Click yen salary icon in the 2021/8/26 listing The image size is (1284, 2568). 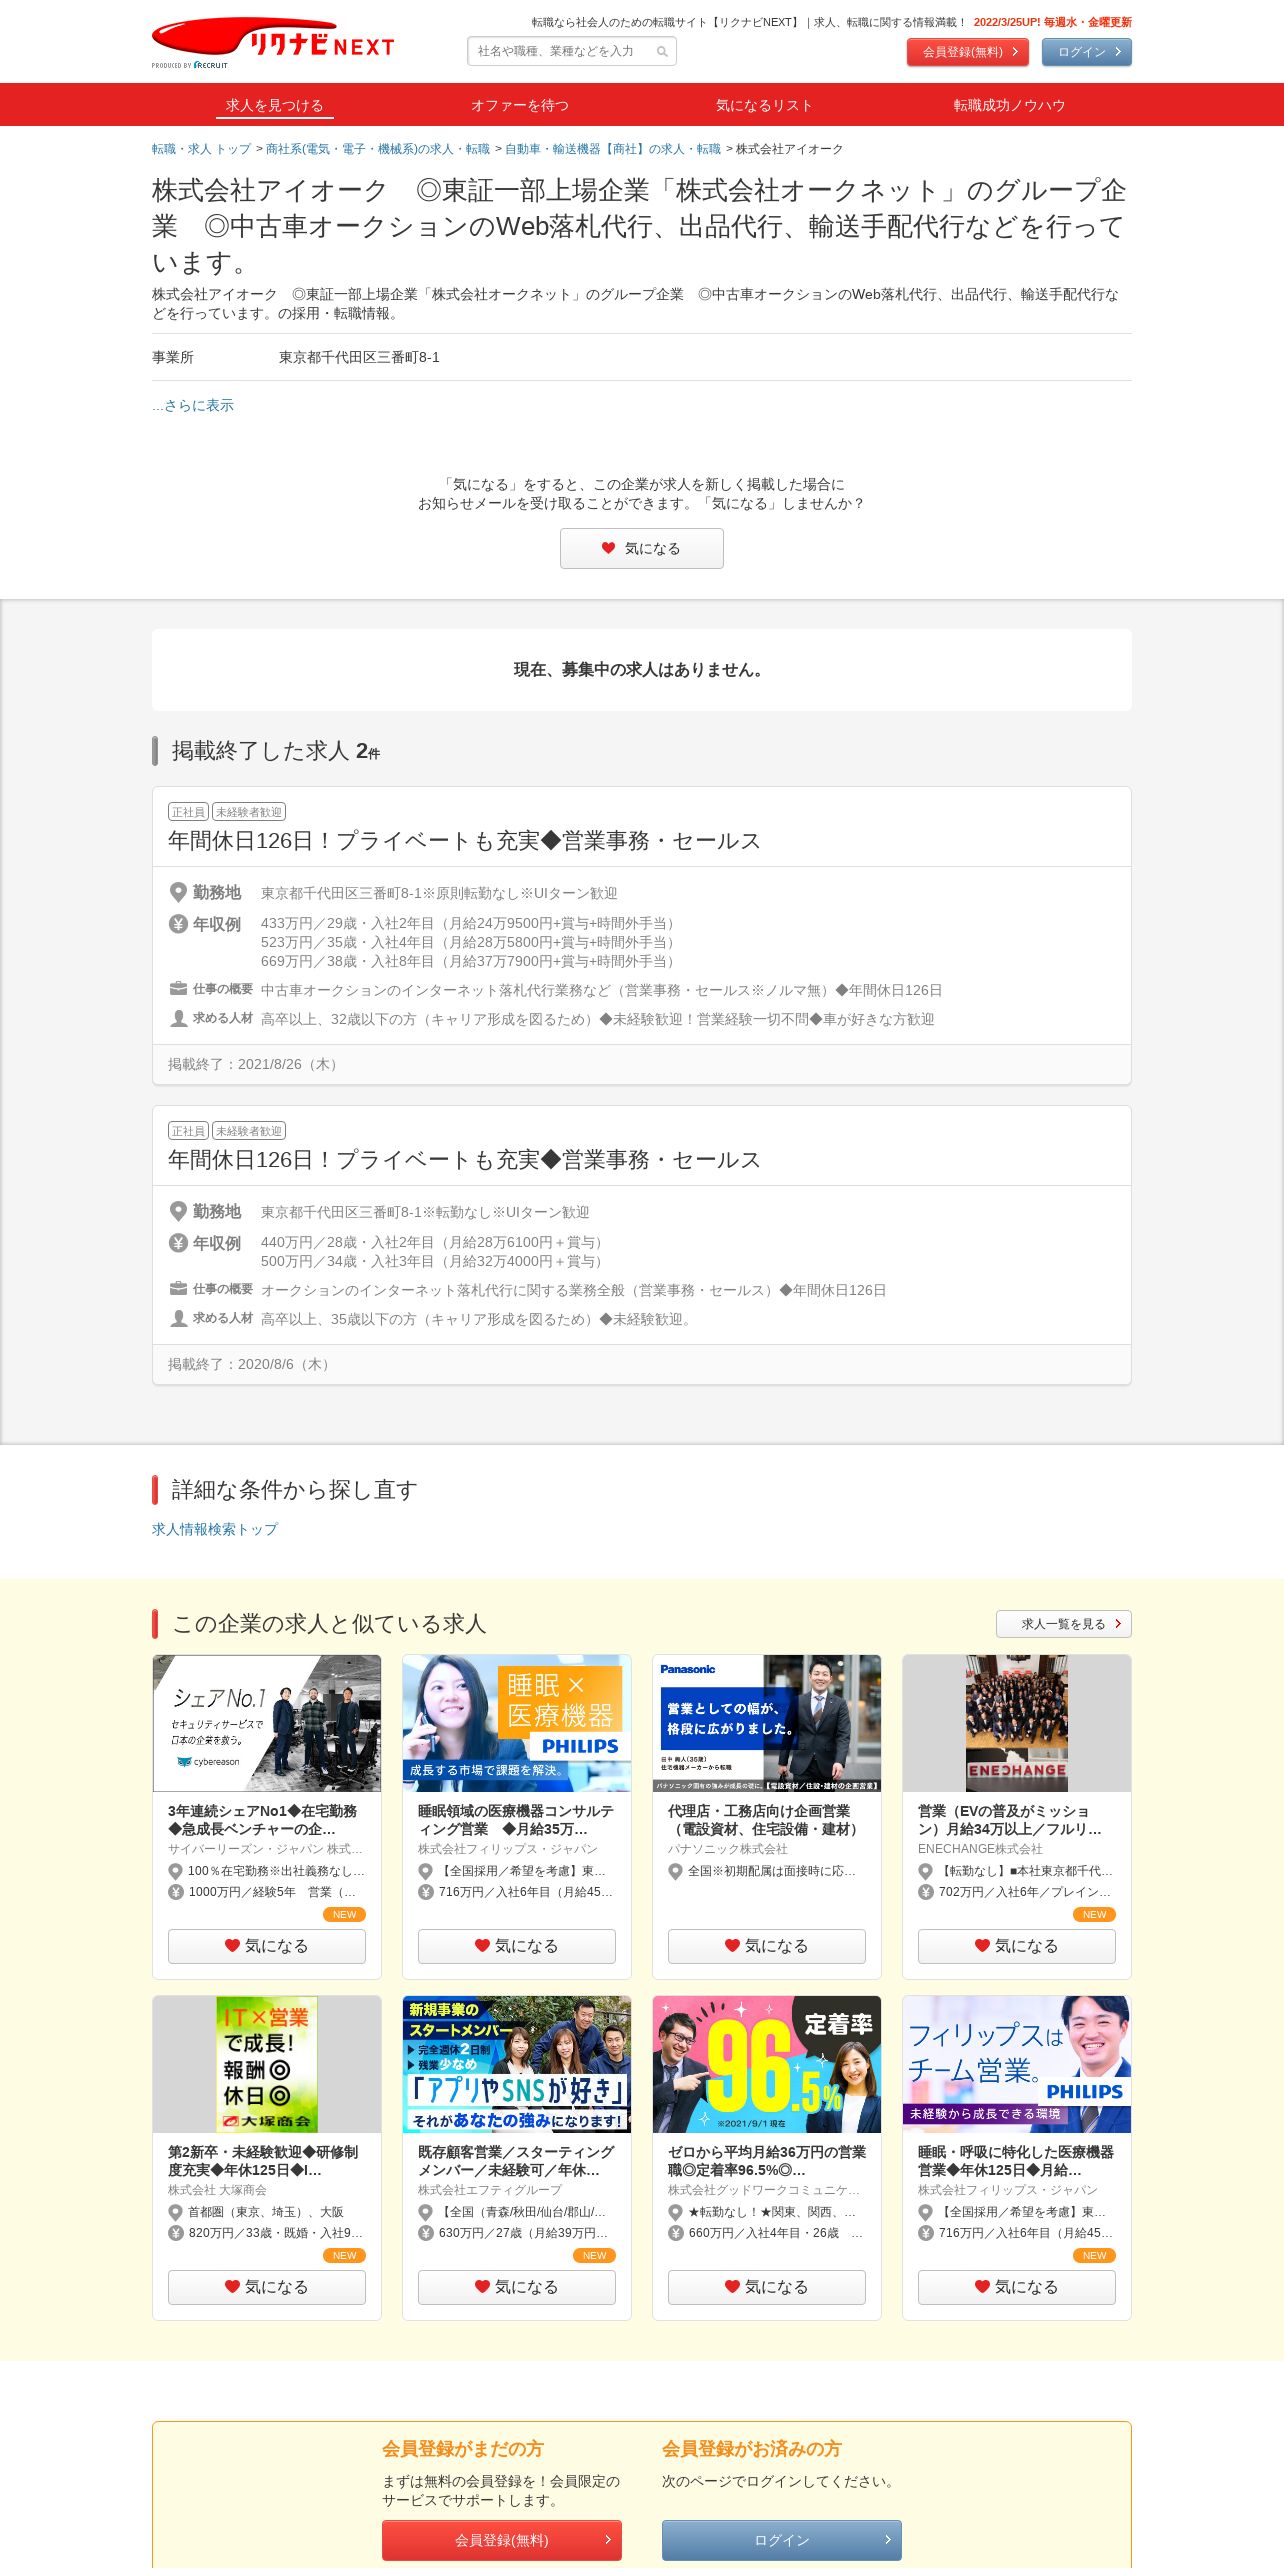pos(178,924)
